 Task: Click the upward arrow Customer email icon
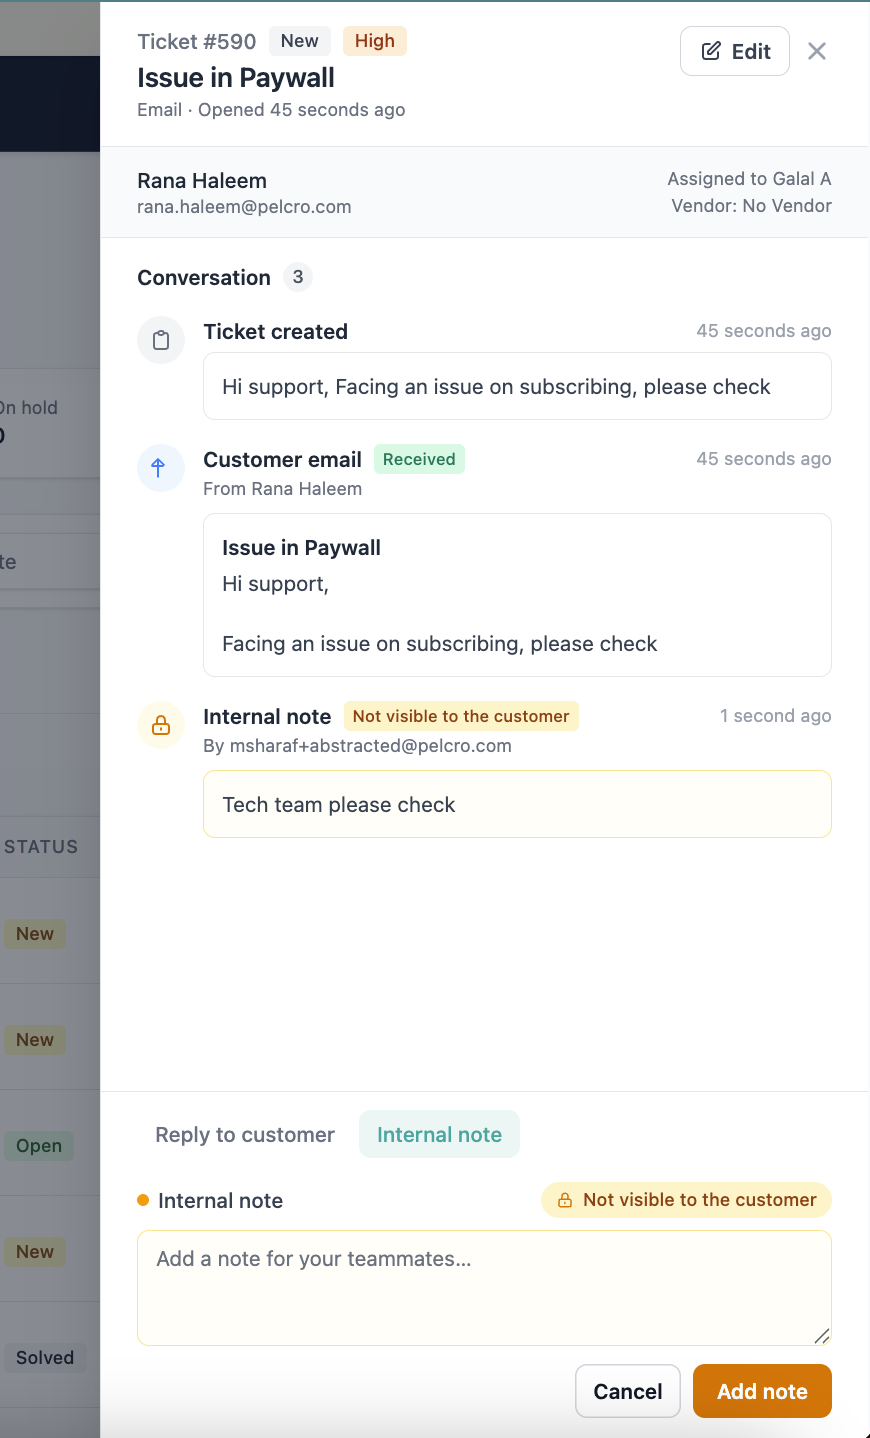[x=158, y=468]
